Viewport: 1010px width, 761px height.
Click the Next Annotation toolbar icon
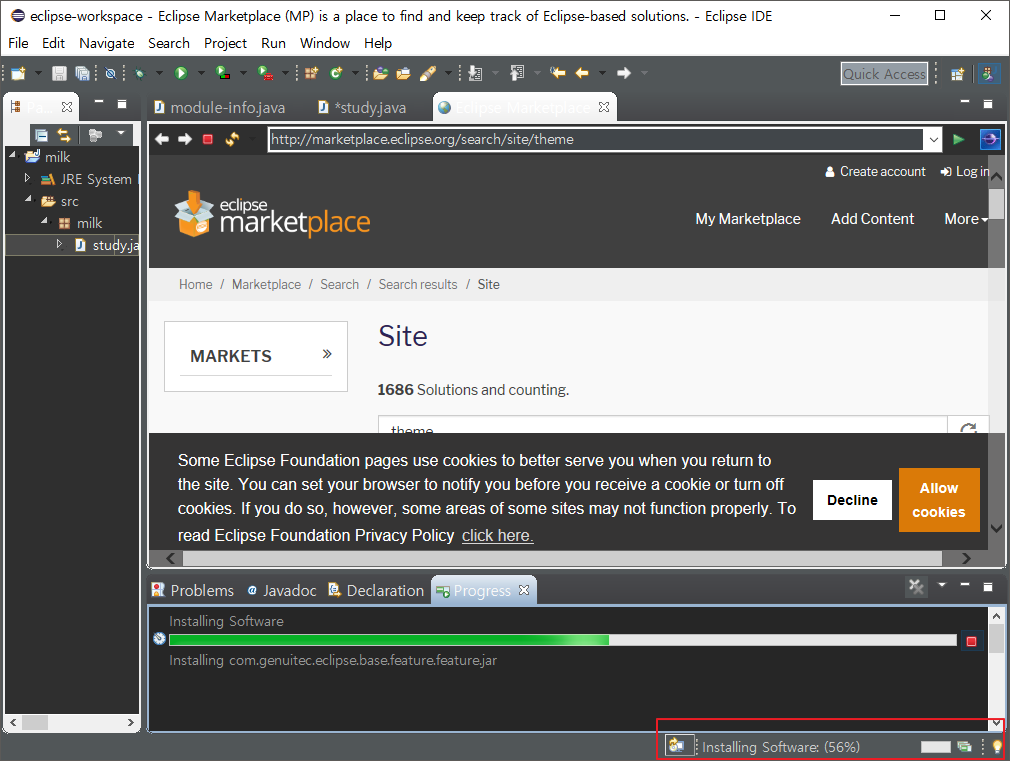pos(475,73)
